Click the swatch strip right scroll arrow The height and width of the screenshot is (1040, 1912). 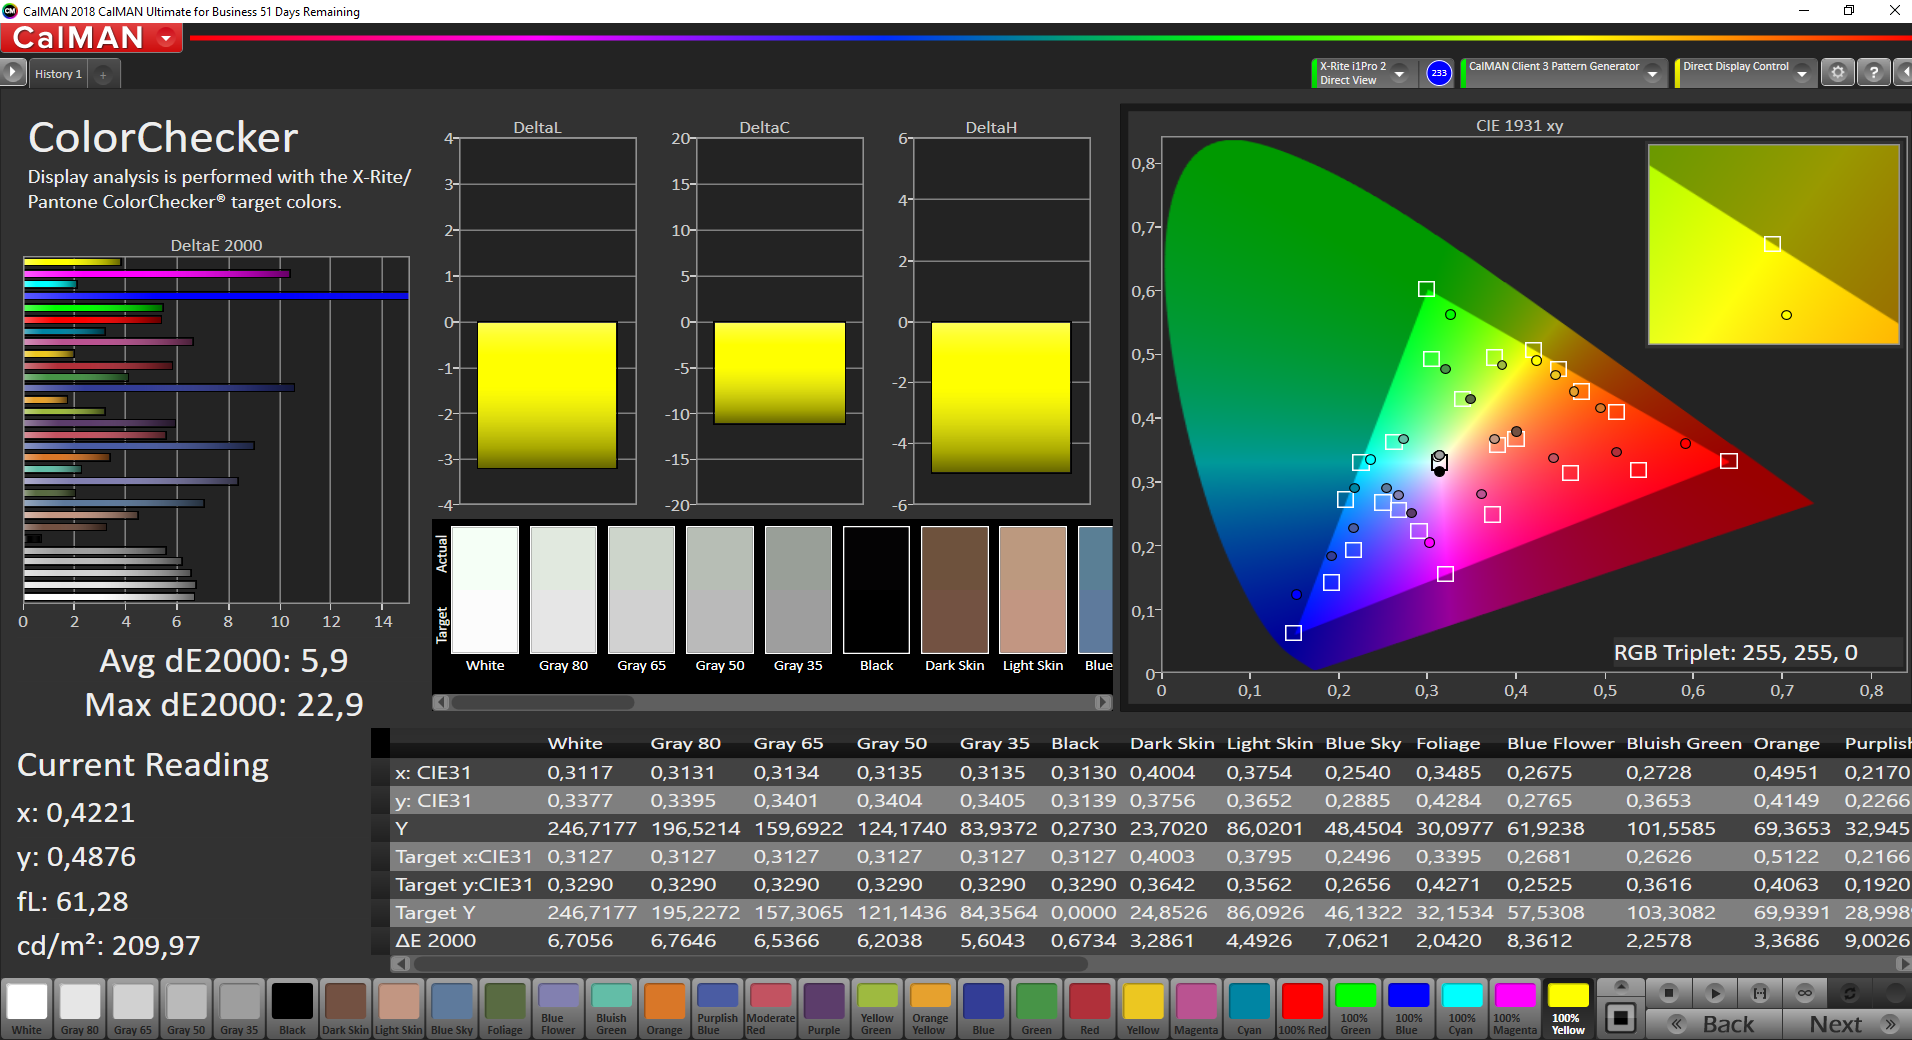point(1103,702)
